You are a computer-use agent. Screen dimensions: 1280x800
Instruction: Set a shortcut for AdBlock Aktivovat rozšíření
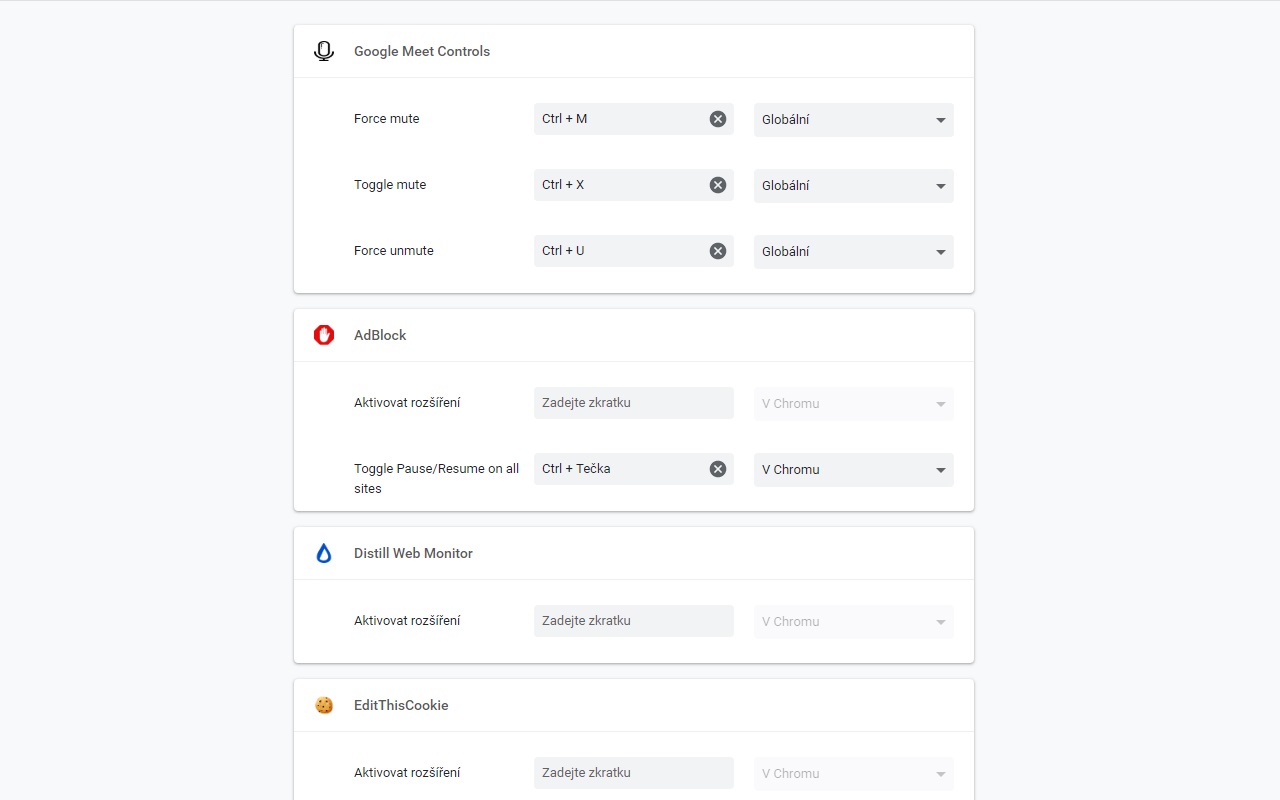(634, 403)
